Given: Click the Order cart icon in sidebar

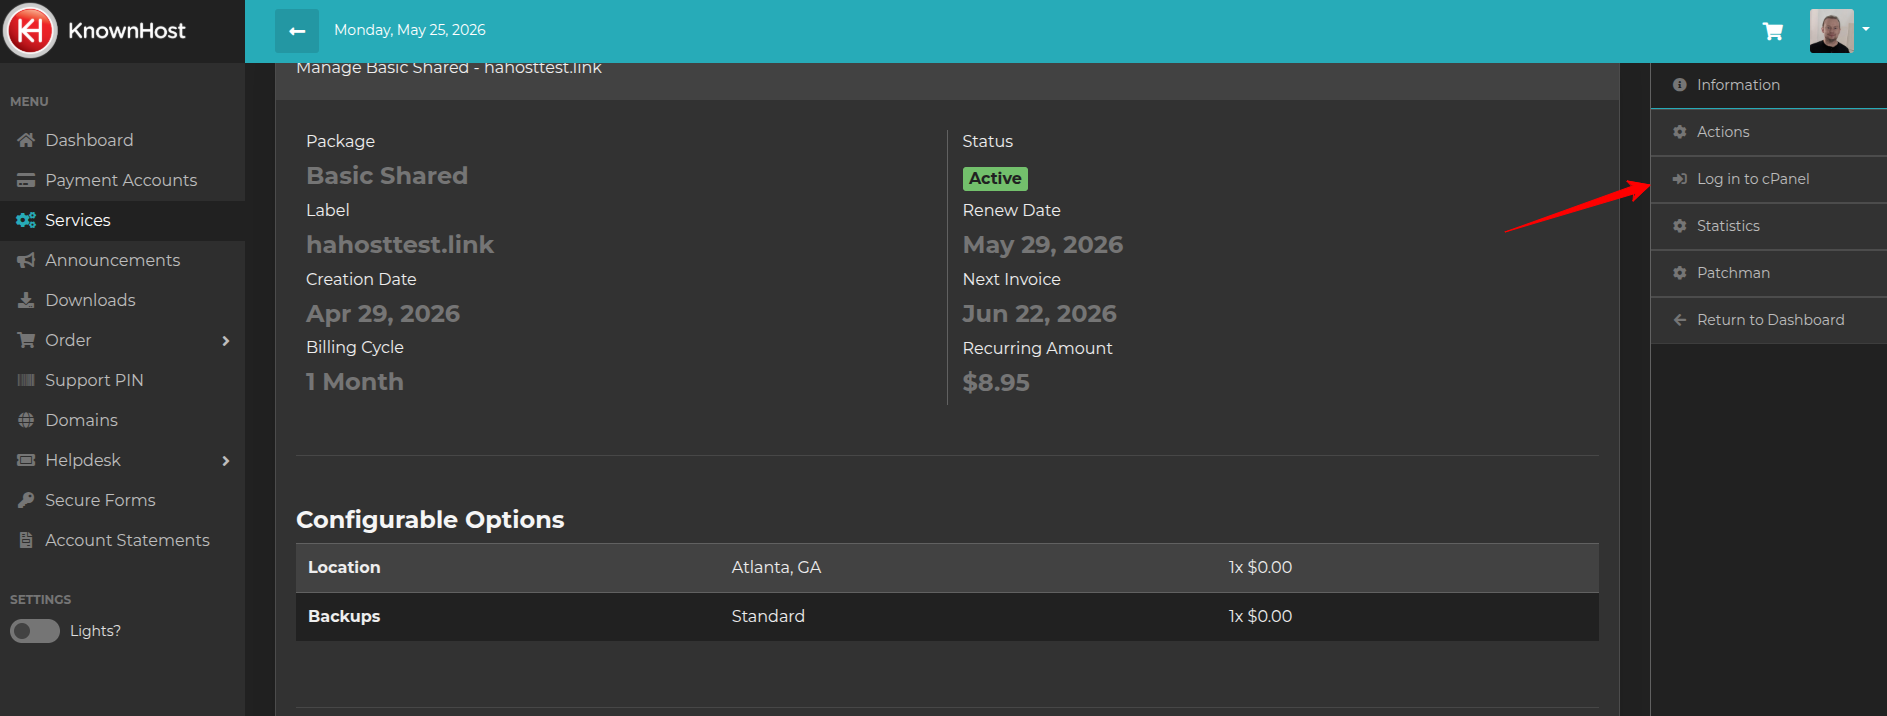Looking at the screenshot, I should pos(26,340).
